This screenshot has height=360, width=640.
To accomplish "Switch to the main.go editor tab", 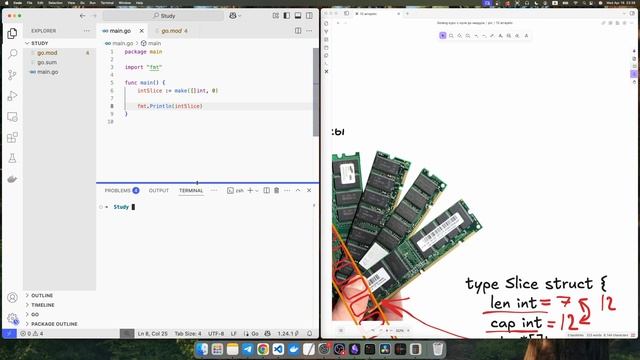I will click(x=120, y=31).
